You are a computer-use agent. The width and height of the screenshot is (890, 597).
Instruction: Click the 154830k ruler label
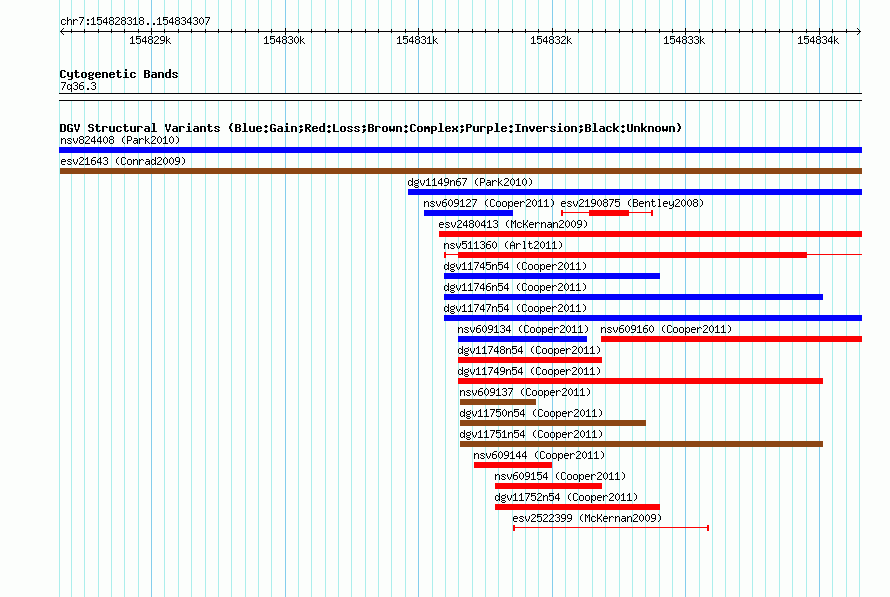[x=284, y=40]
